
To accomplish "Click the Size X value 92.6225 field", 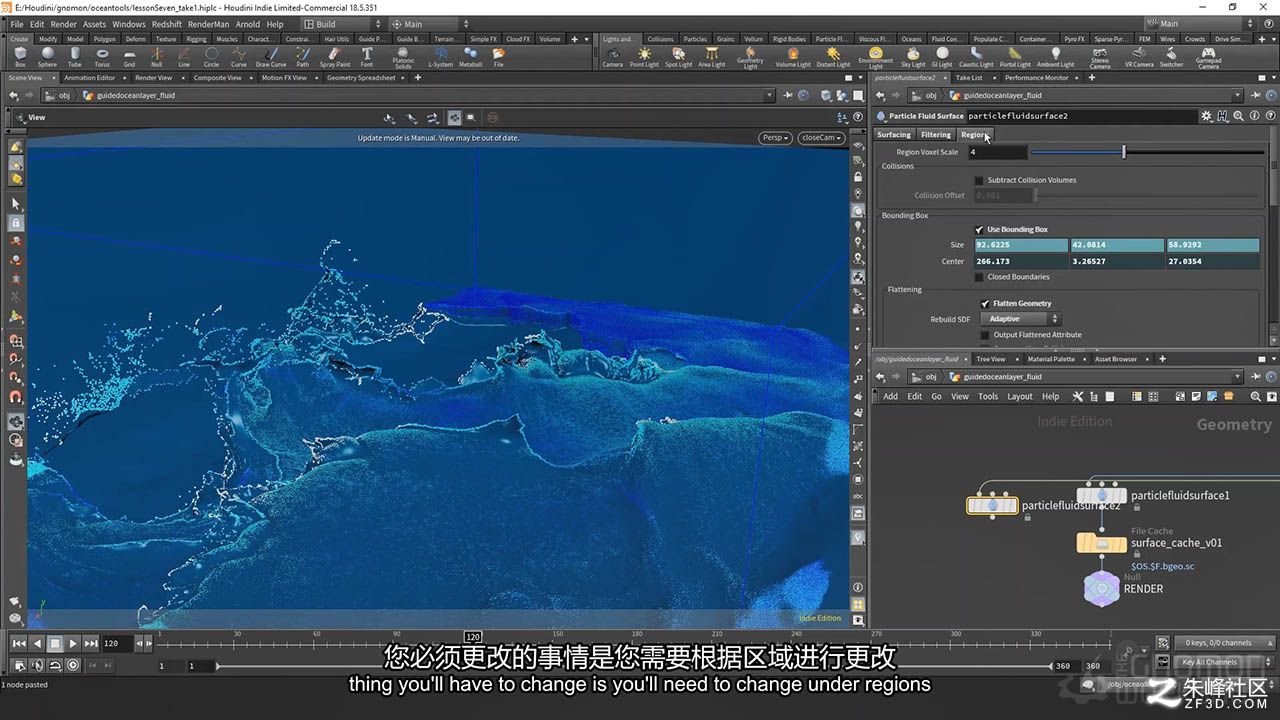I will (x=1020, y=245).
